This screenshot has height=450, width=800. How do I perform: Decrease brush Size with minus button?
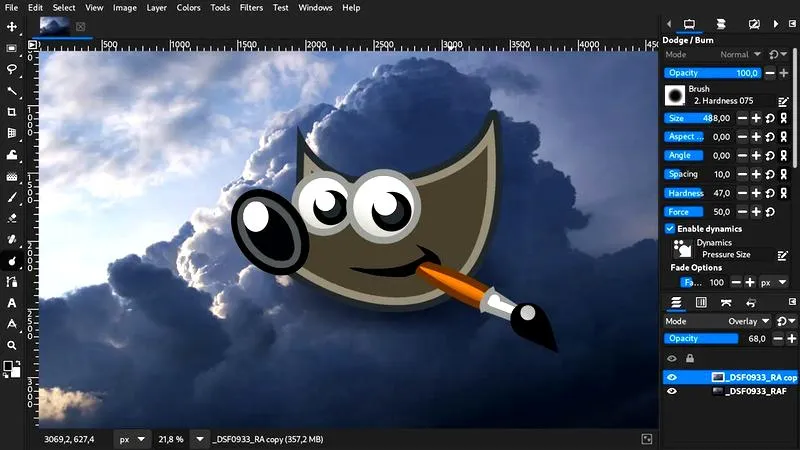pyautogui.click(x=742, y=118)
